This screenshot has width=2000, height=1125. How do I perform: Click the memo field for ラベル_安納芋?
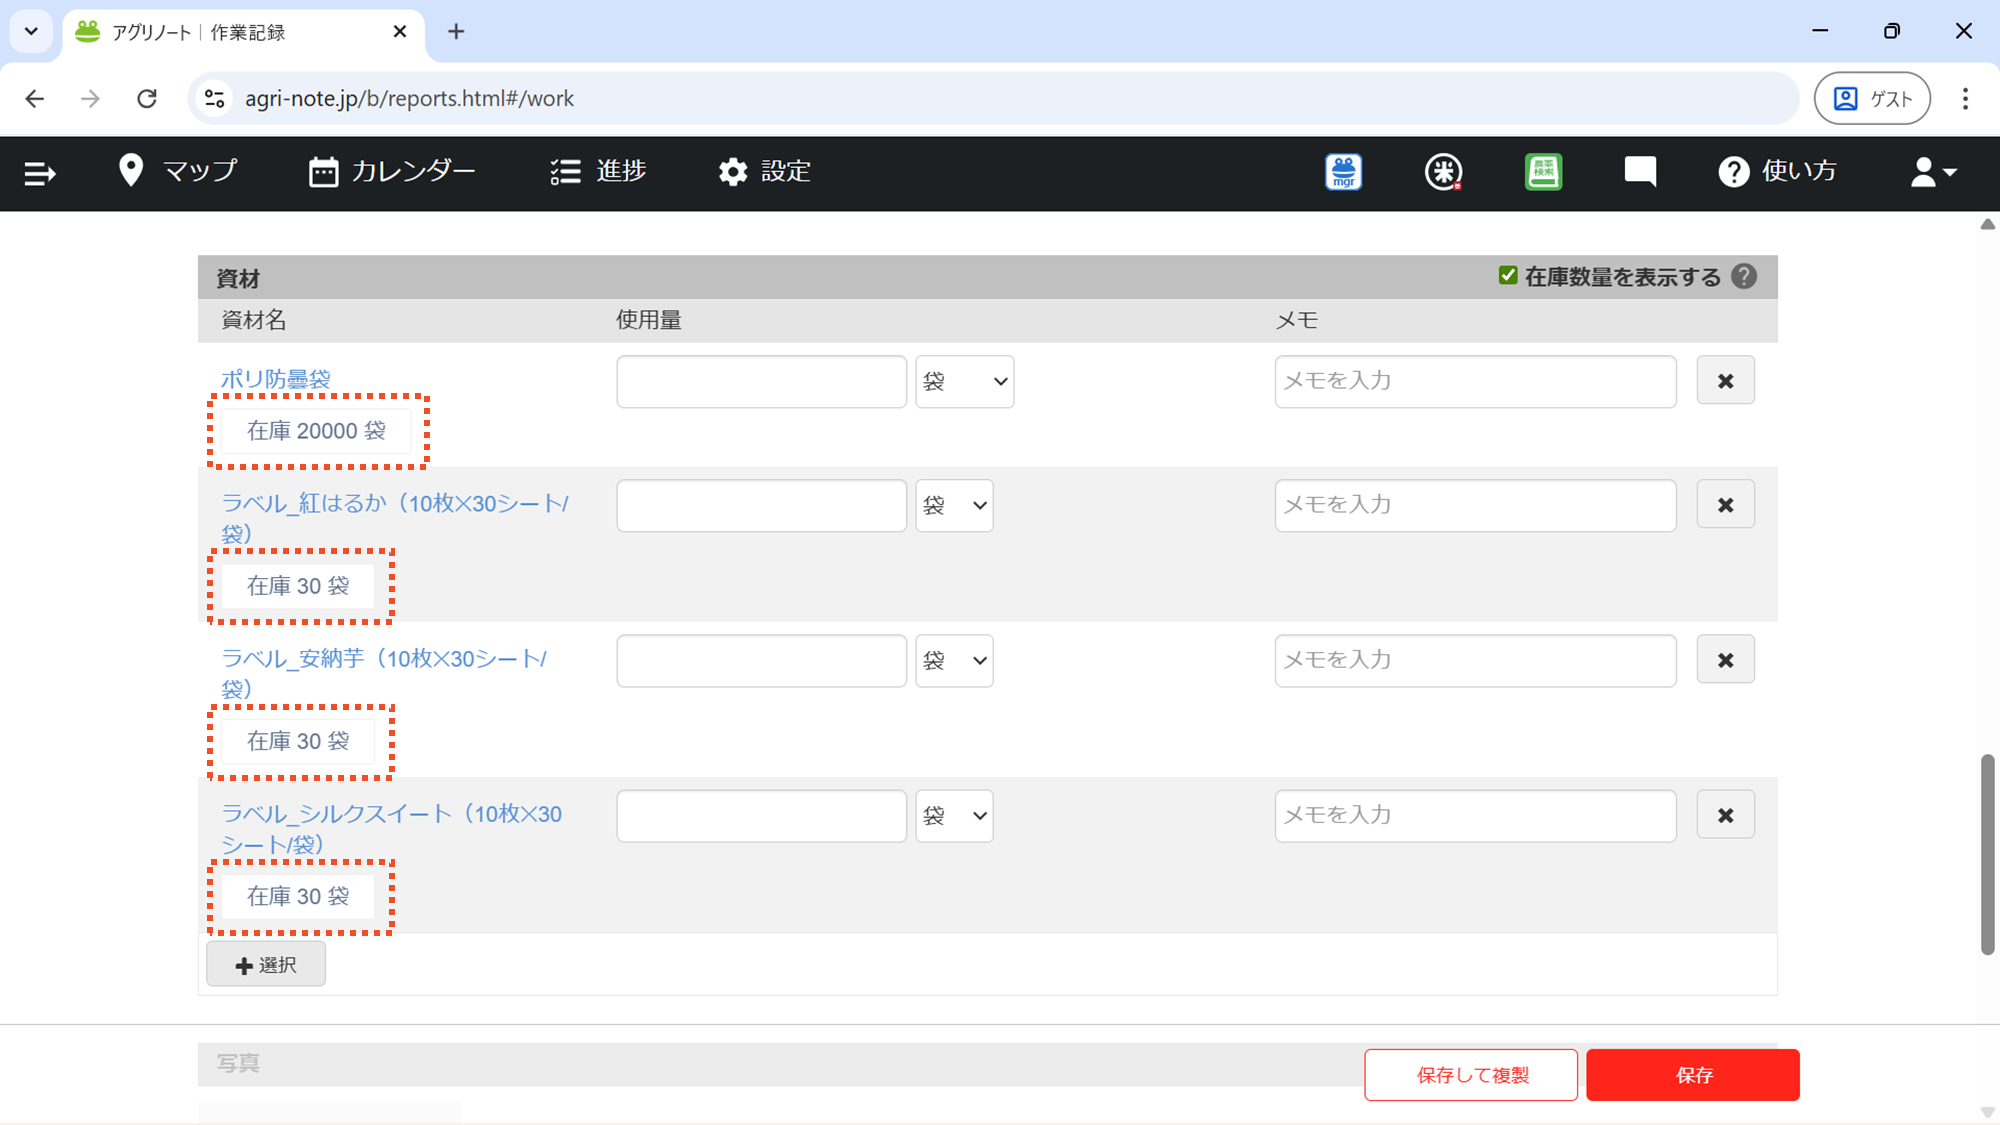point(1475,660)
